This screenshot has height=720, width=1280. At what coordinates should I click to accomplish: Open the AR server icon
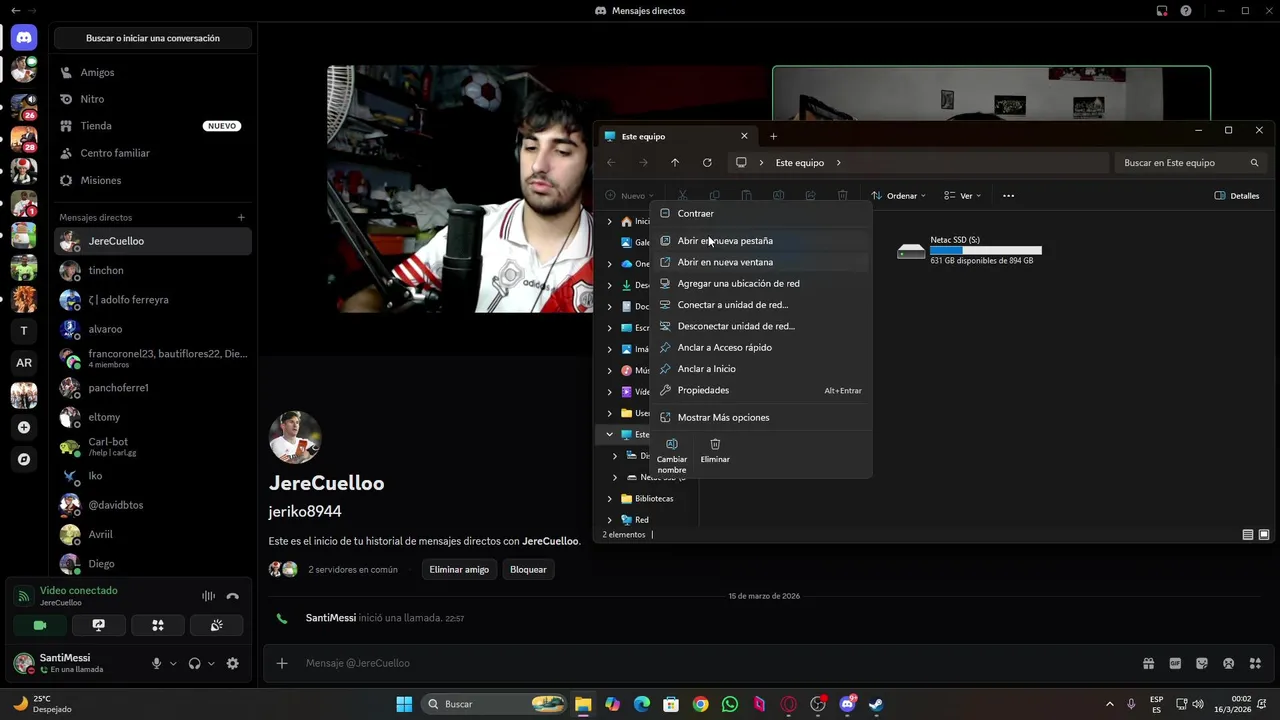tap(24, 362)
